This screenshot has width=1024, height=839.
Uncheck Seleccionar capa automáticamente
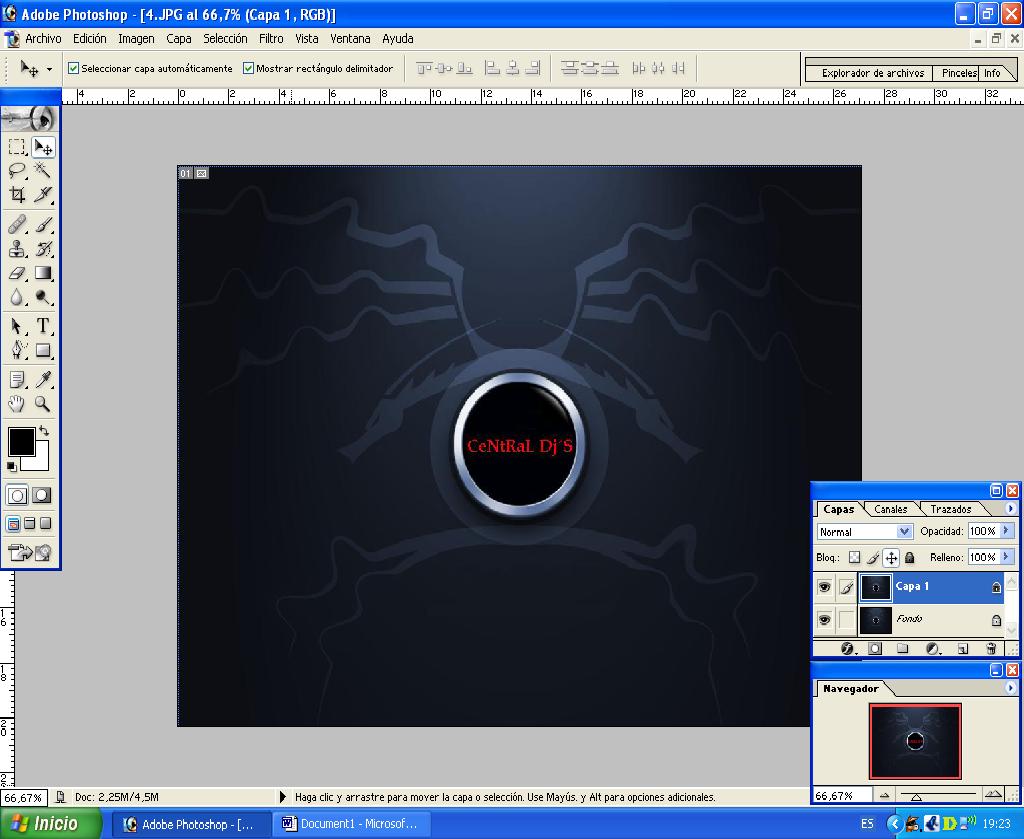(73, 69)
